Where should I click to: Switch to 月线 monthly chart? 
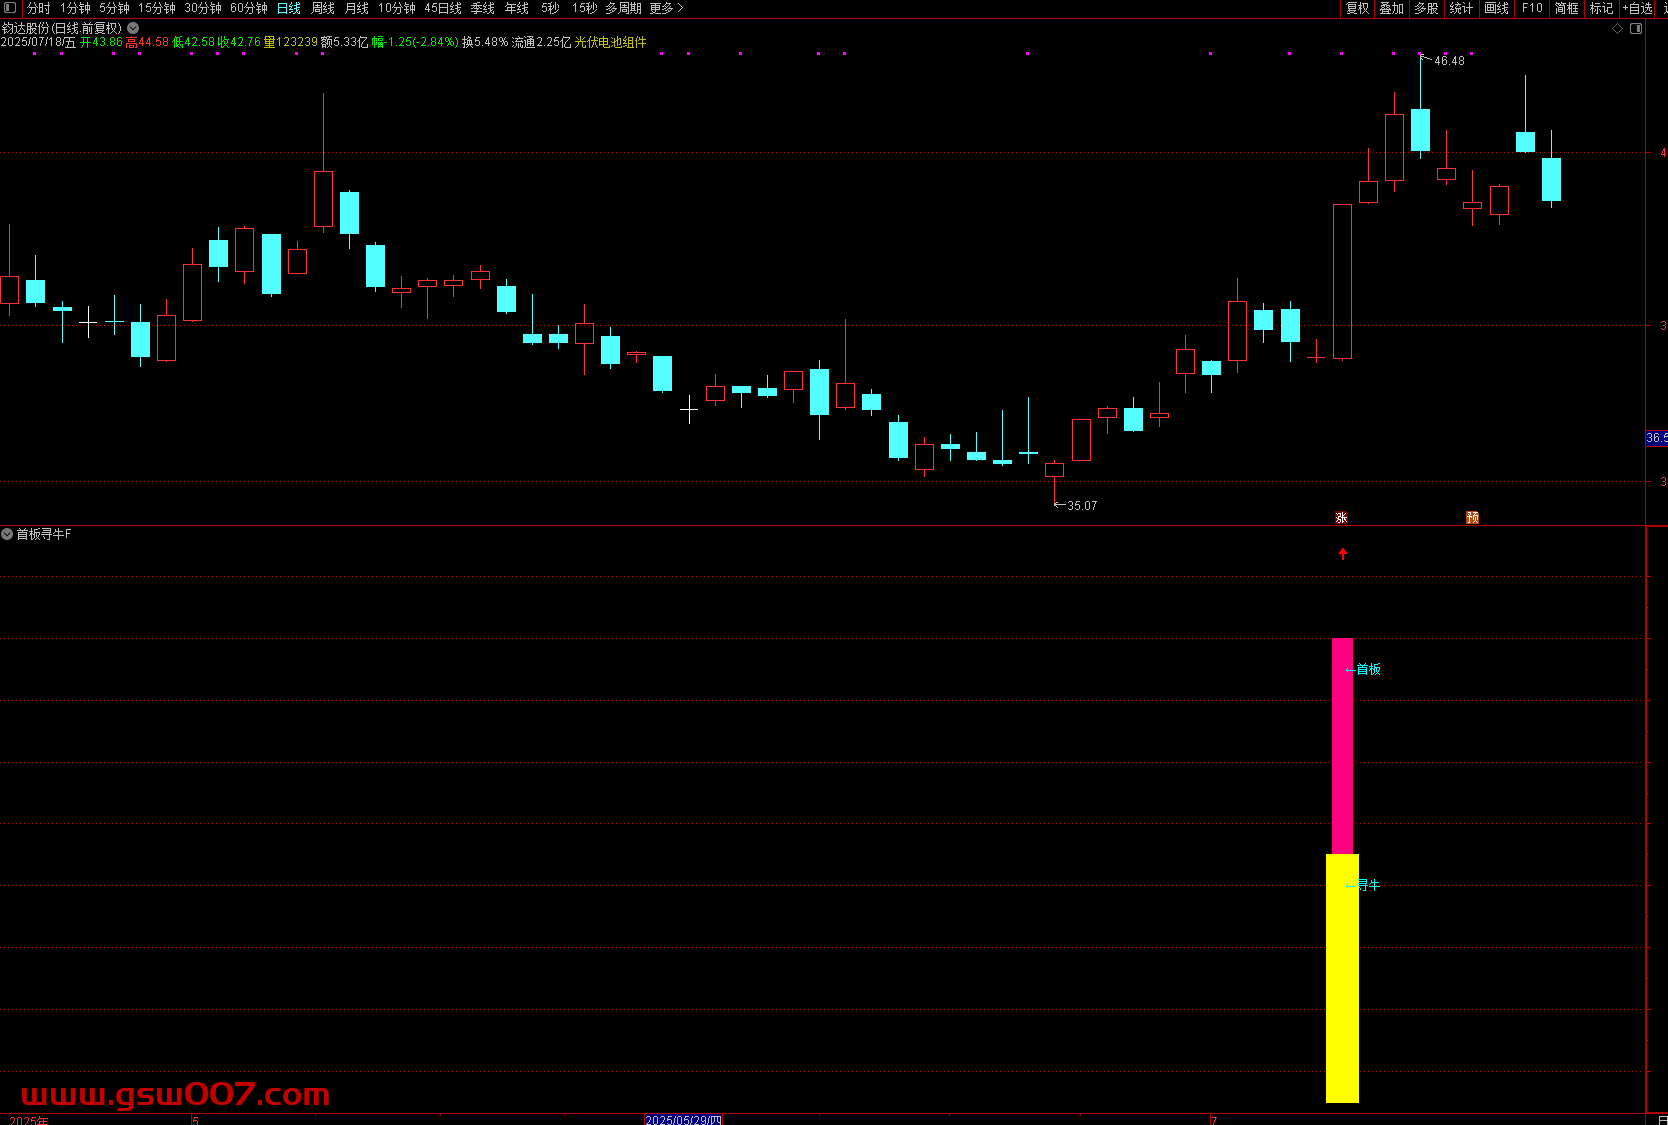tap(357, 8)
